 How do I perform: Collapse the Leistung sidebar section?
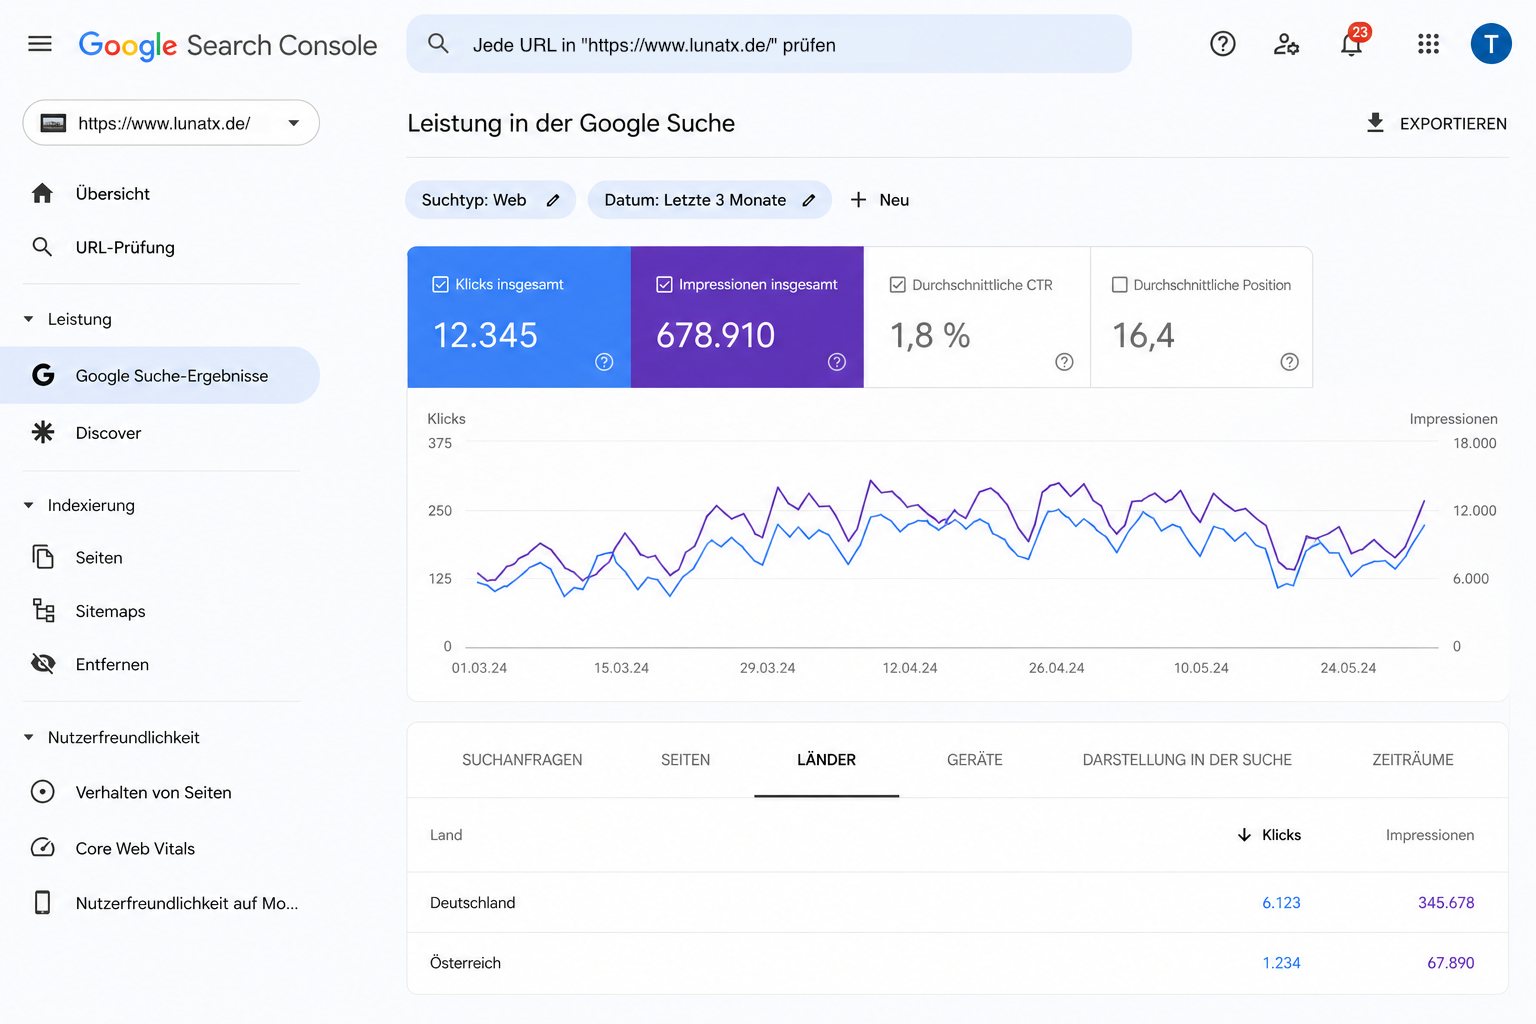click(x=29, y=319)
